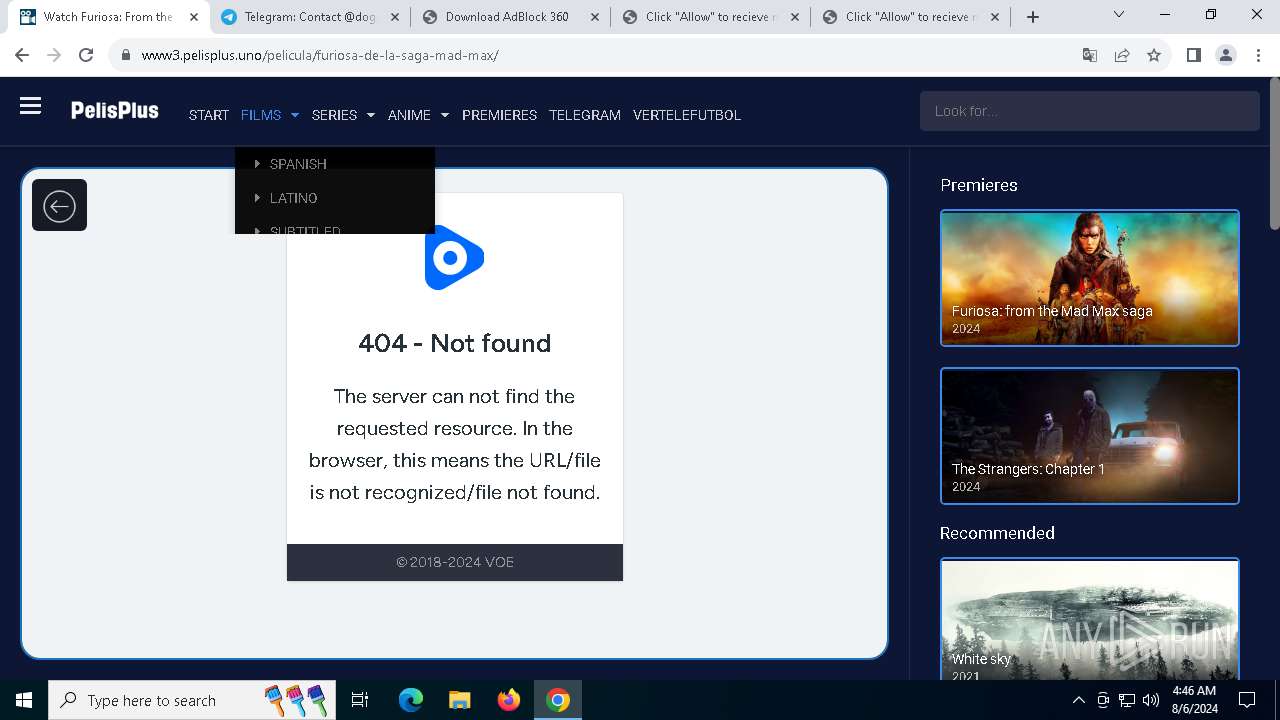Image resolution: width=1280 pixels, height=720 pixels.
Task: Click the PelisPlus logo
Action: pyautogui.click(x=115, y=110)
